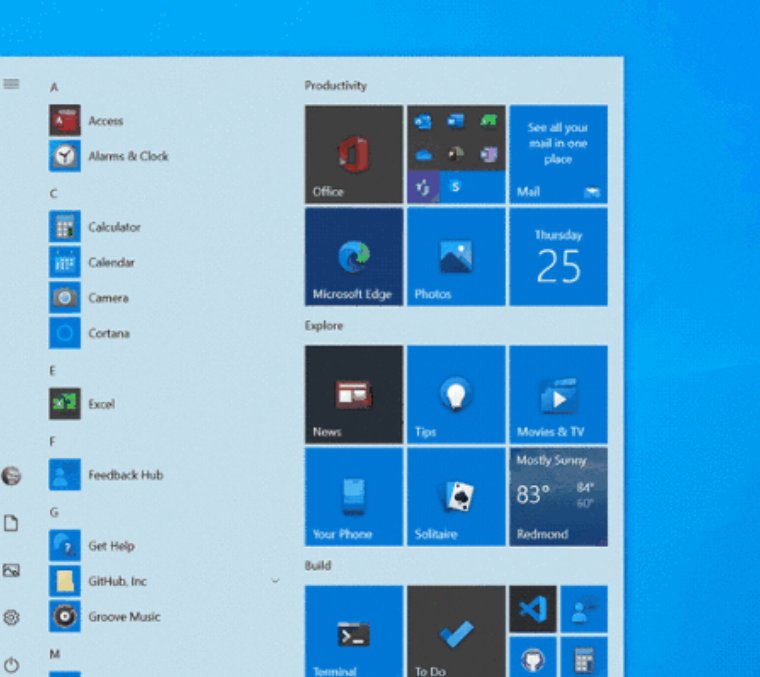This screenshot has width=760, height=677.
Task: Jump via the letter A header
Action: point(54,87)
